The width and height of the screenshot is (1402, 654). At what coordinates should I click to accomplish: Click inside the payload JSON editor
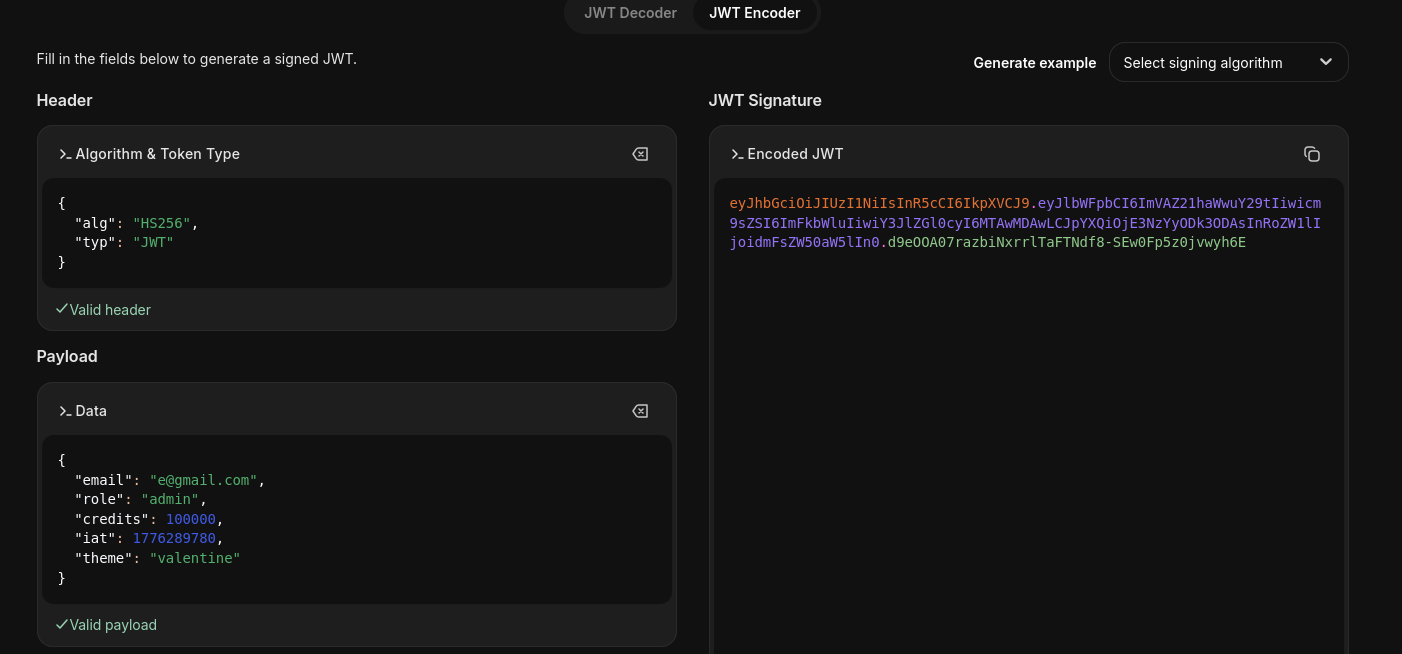click(357, 519)
